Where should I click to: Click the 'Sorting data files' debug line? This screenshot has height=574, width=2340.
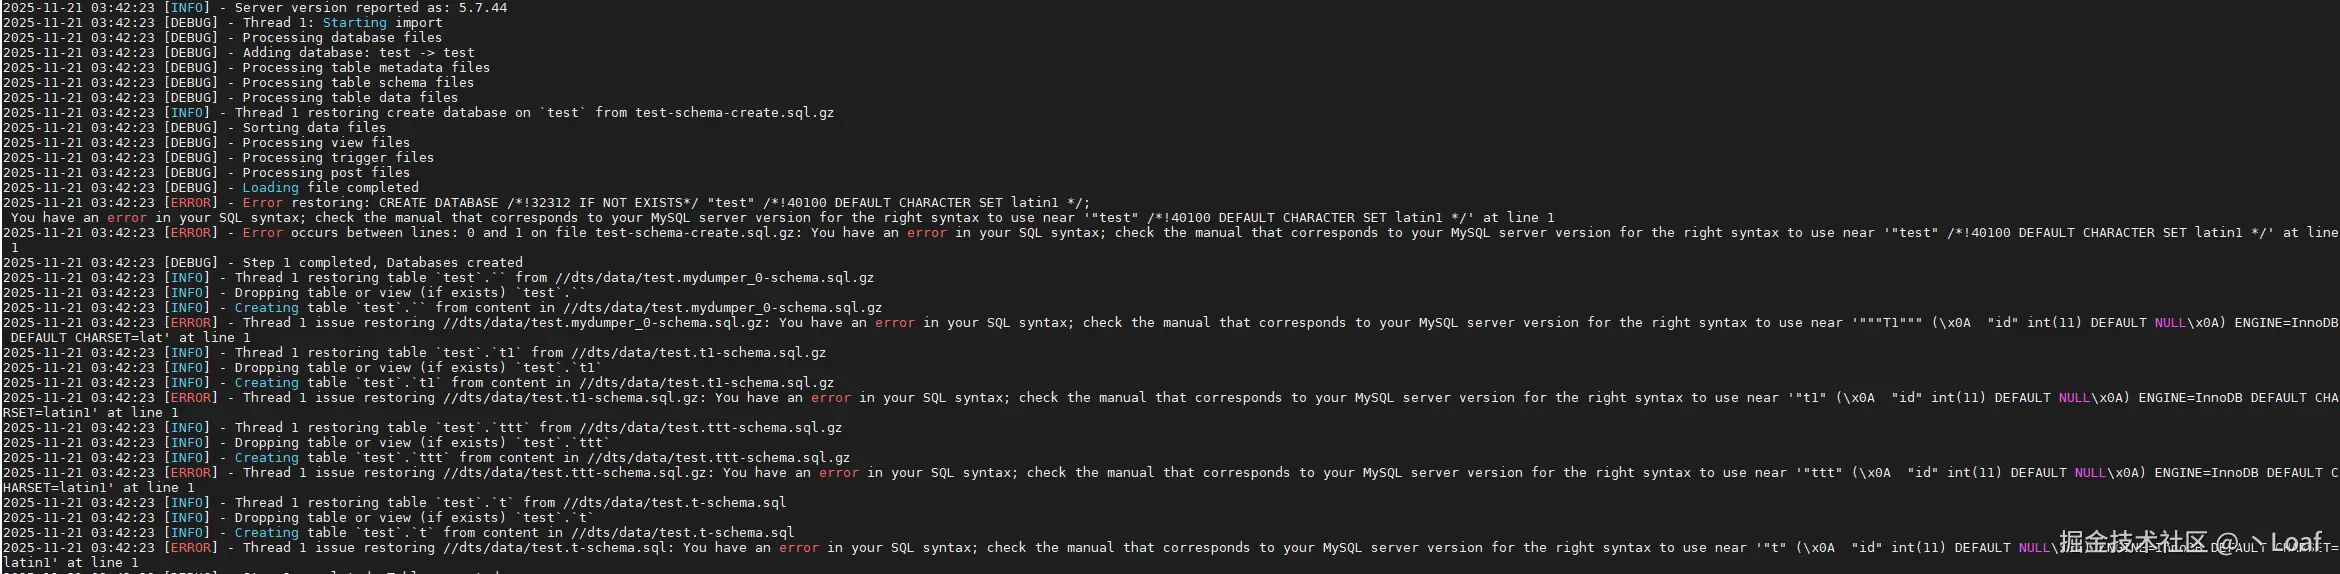pos(313,128)
